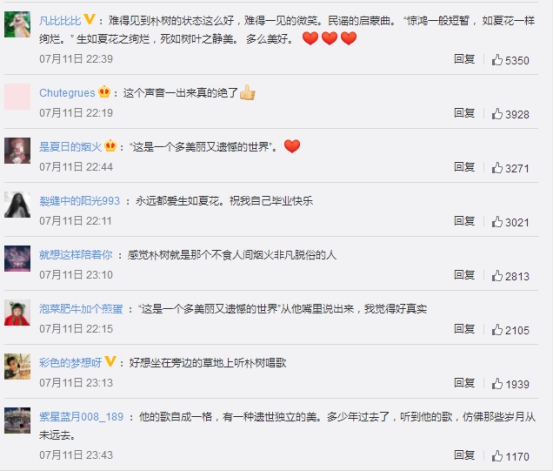Like Chutegrues' comment with 3928 likes

[x=497, y=114]
